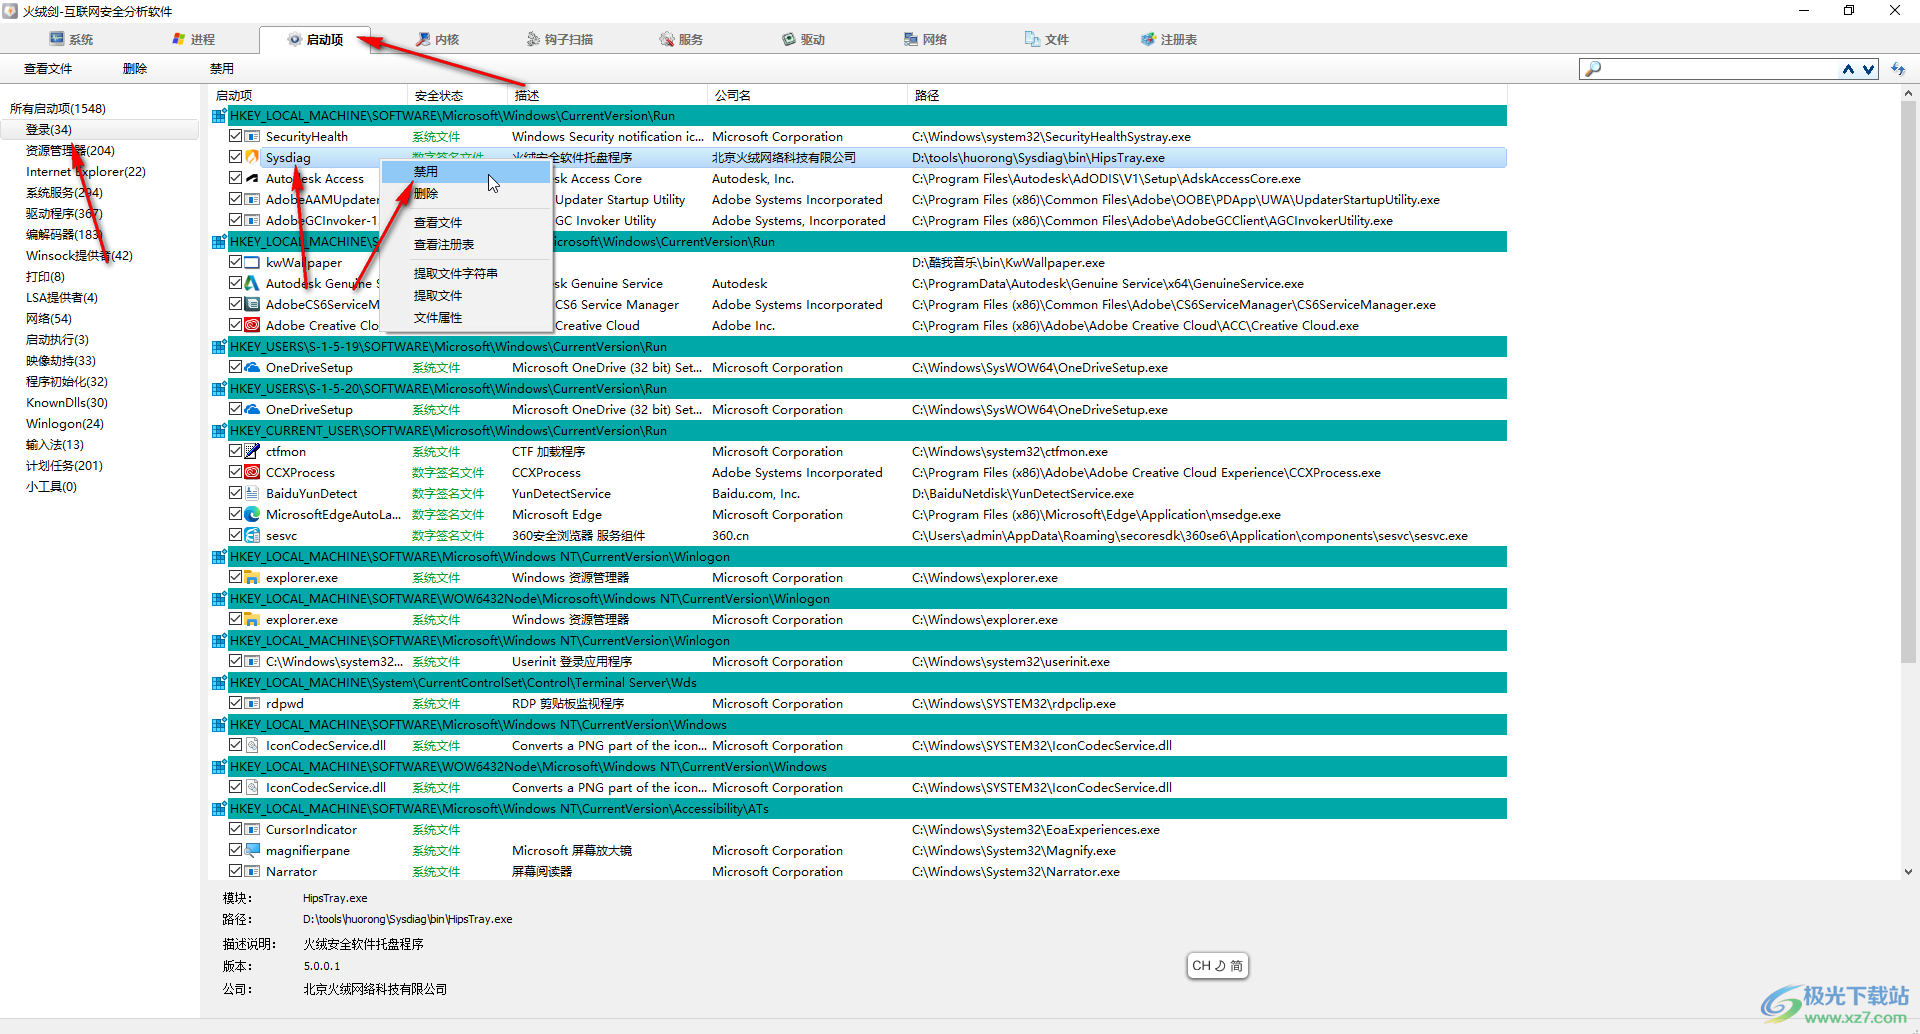The height and width of the screenshot is (1034, 1920).
Task: Switch to the 进程 tab
Action: (193, 39)
